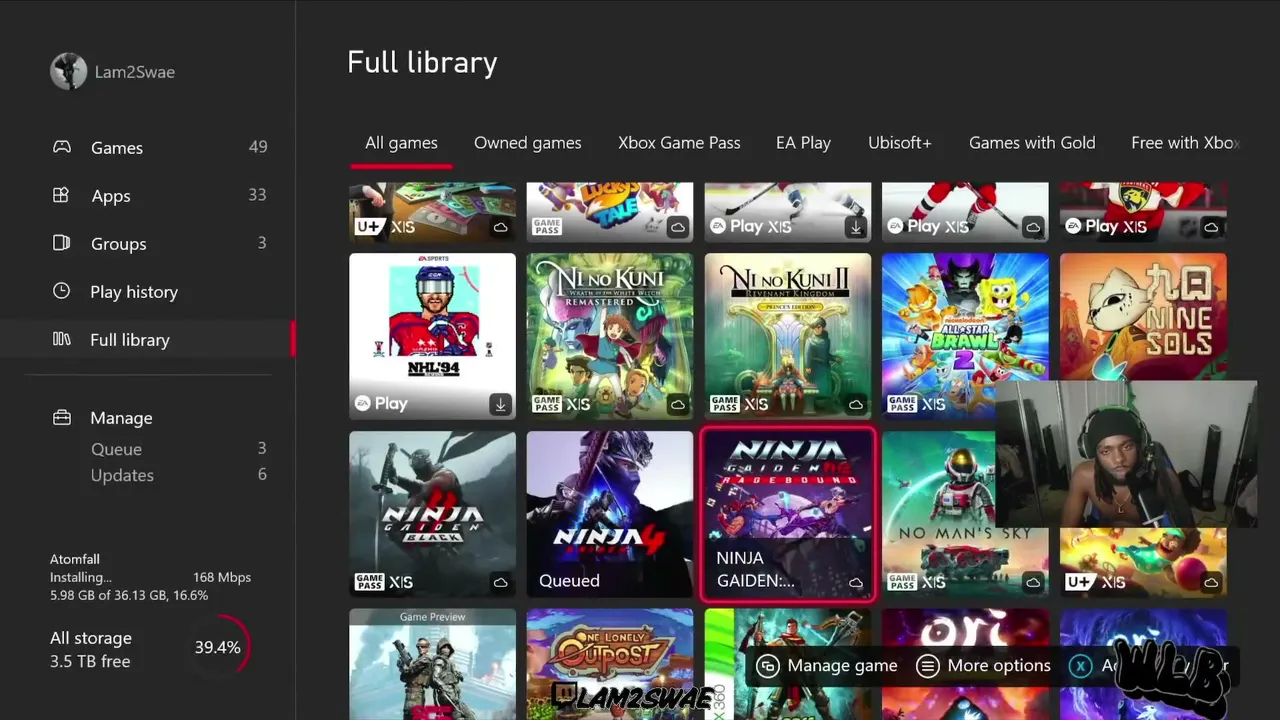Click Game Pass badge on No Man's Sky
The height and width of the screenshot is (720, 1280).
point(902,582)
